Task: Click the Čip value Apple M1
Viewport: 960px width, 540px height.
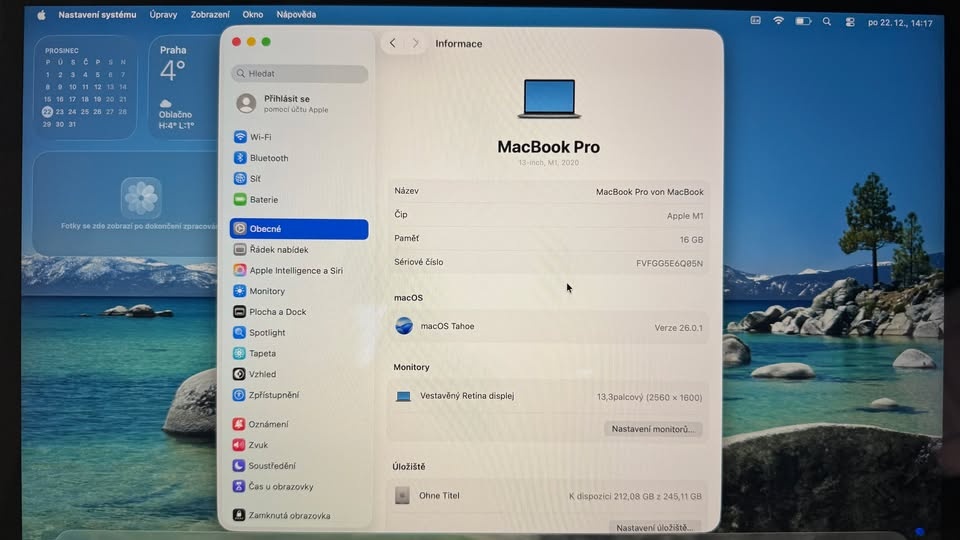Action: (685, 216)
